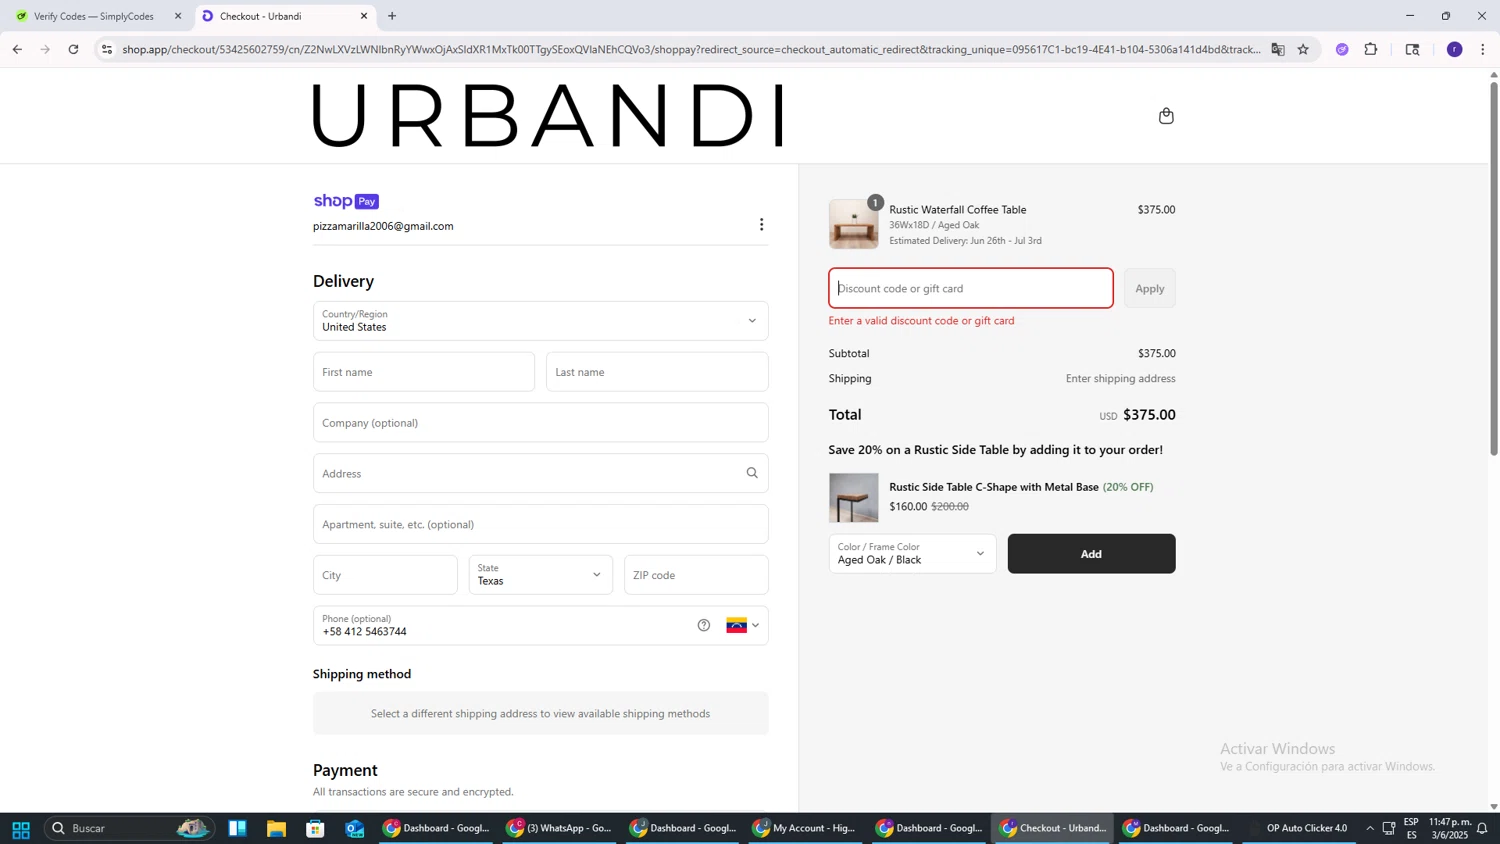
Task: Click the phone number help icon
Action: (704, 625)
